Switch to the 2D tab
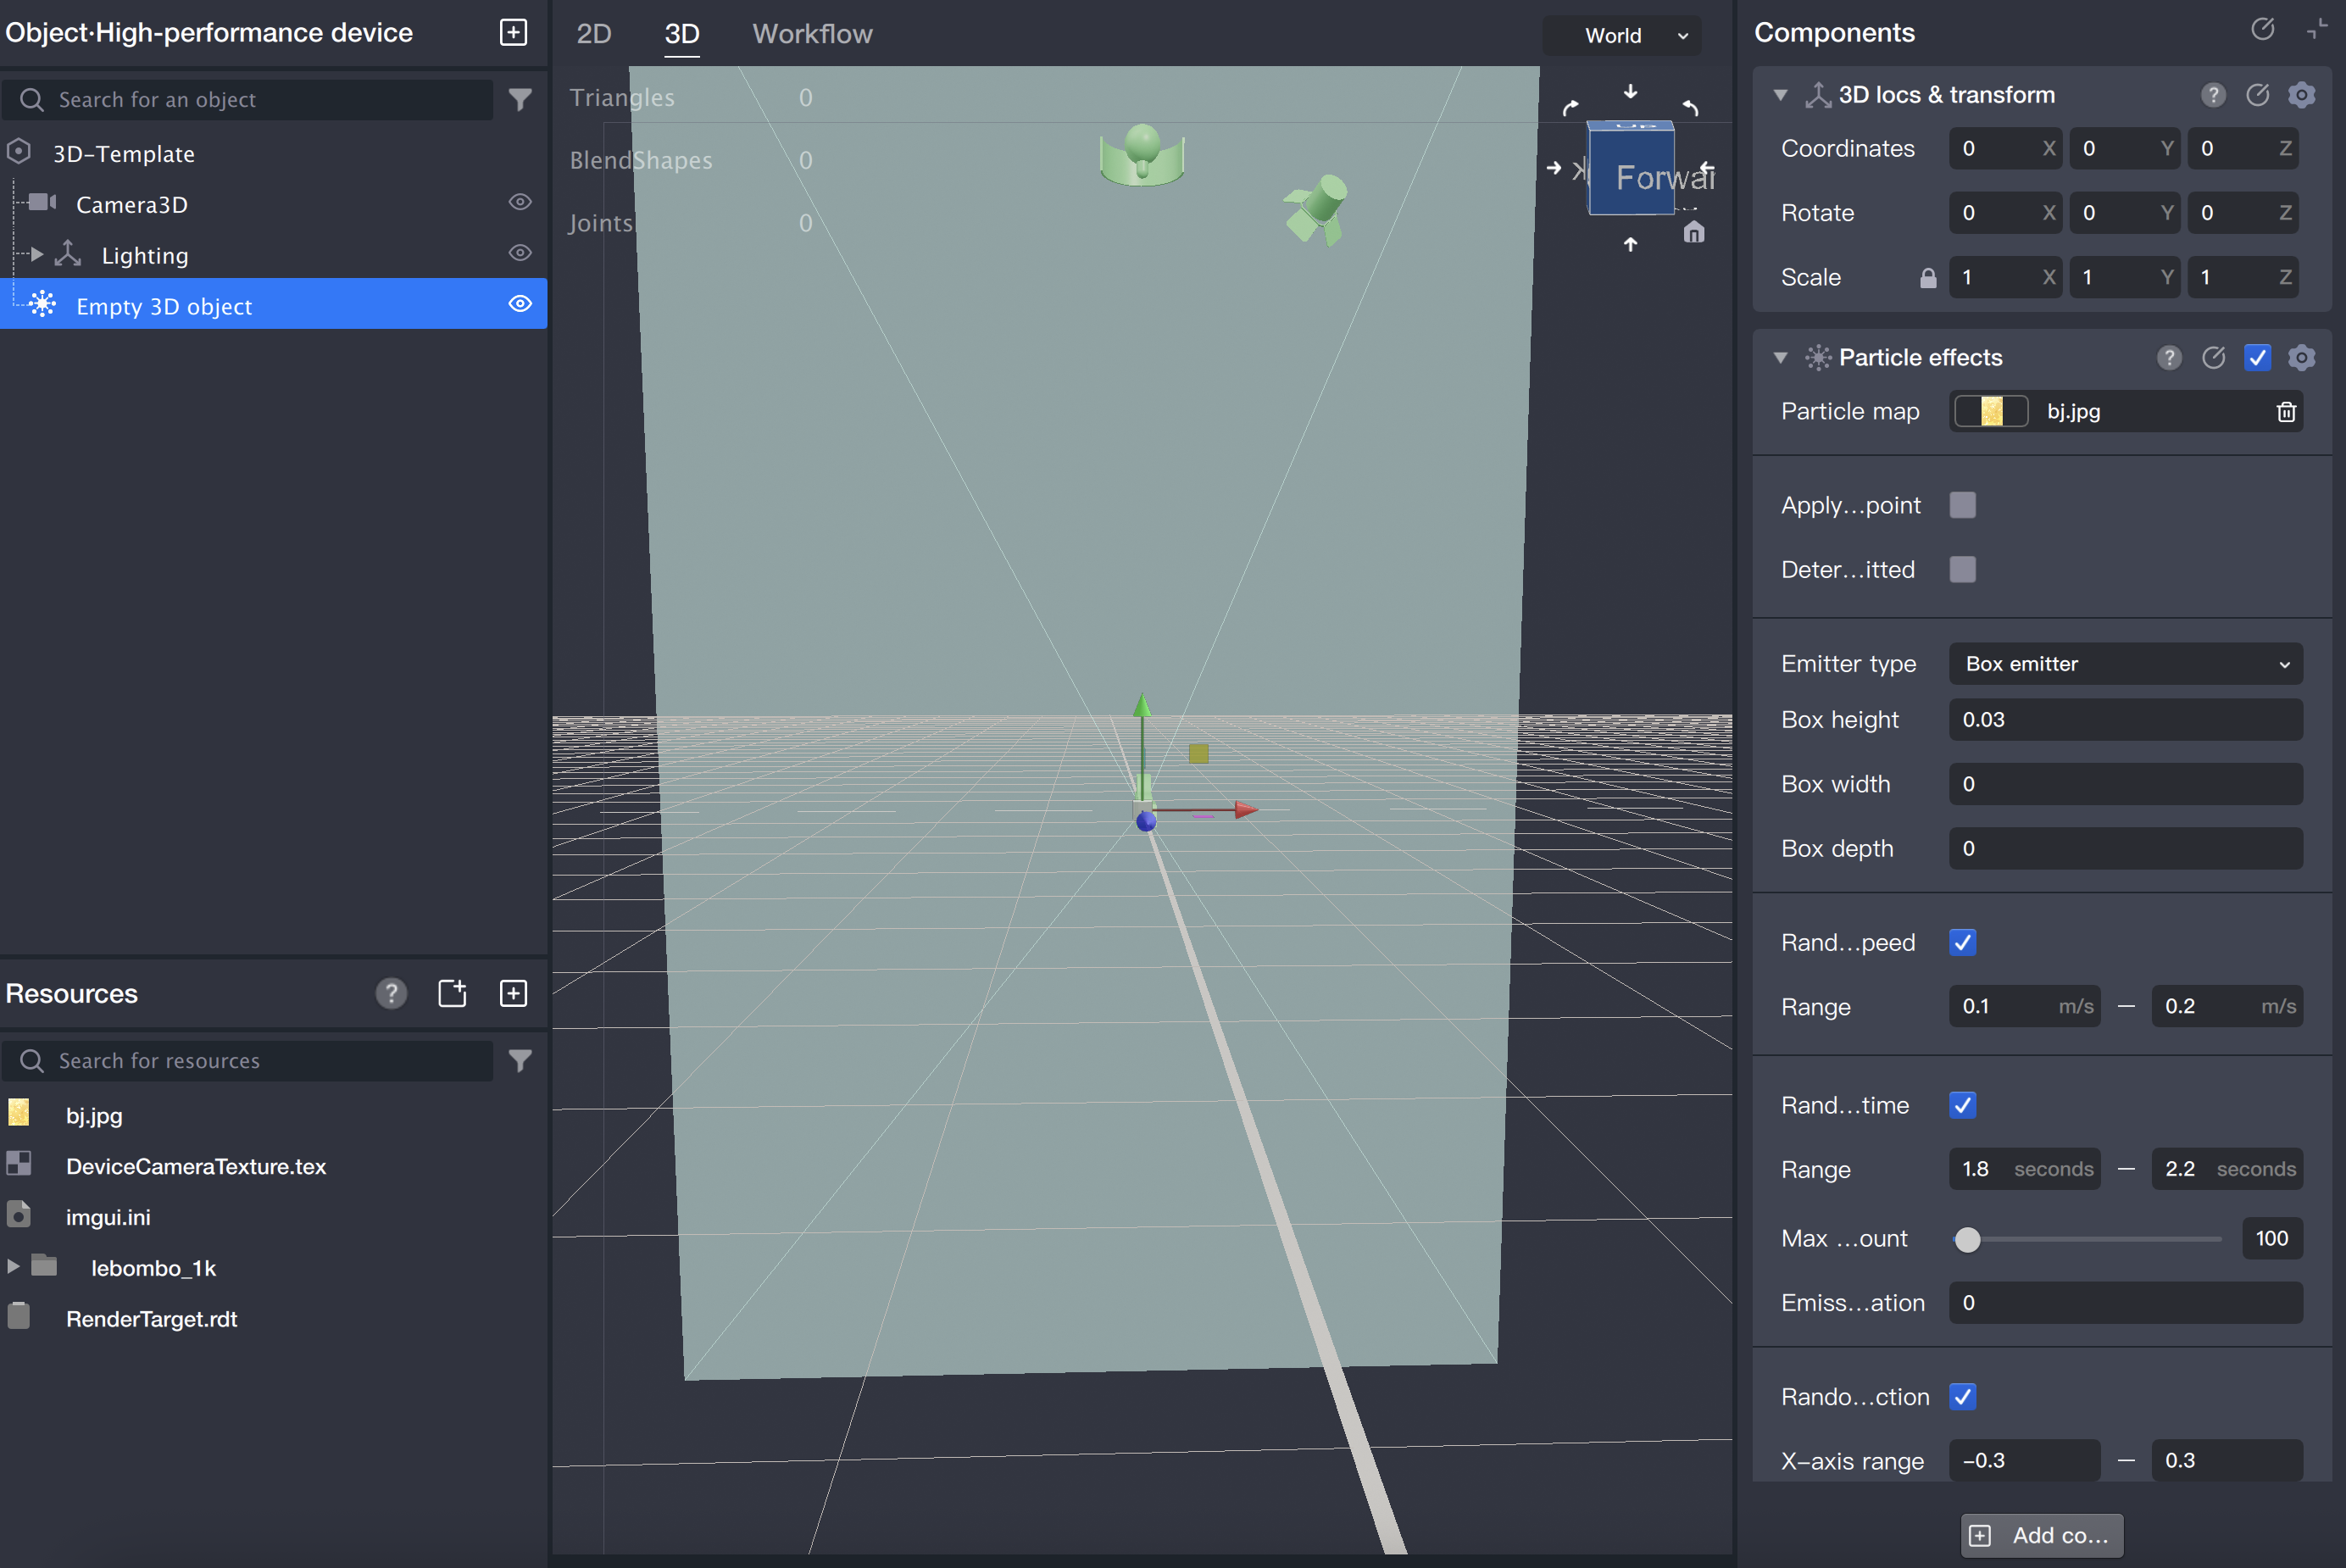The height and width of the screenshot is (1568, 2346). (x=593, y=34)
